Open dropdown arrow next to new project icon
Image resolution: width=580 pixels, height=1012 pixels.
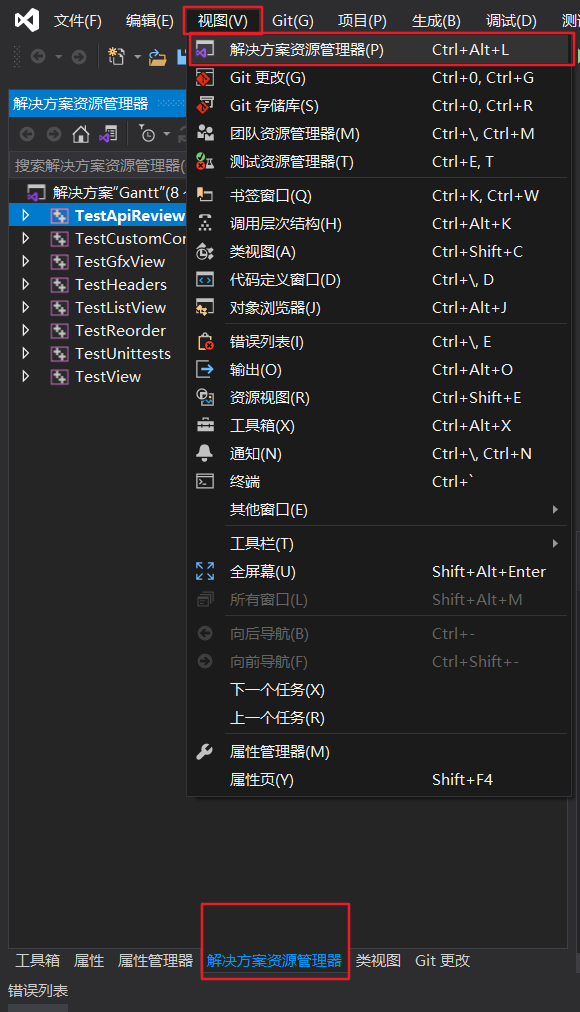click(137, 57)
